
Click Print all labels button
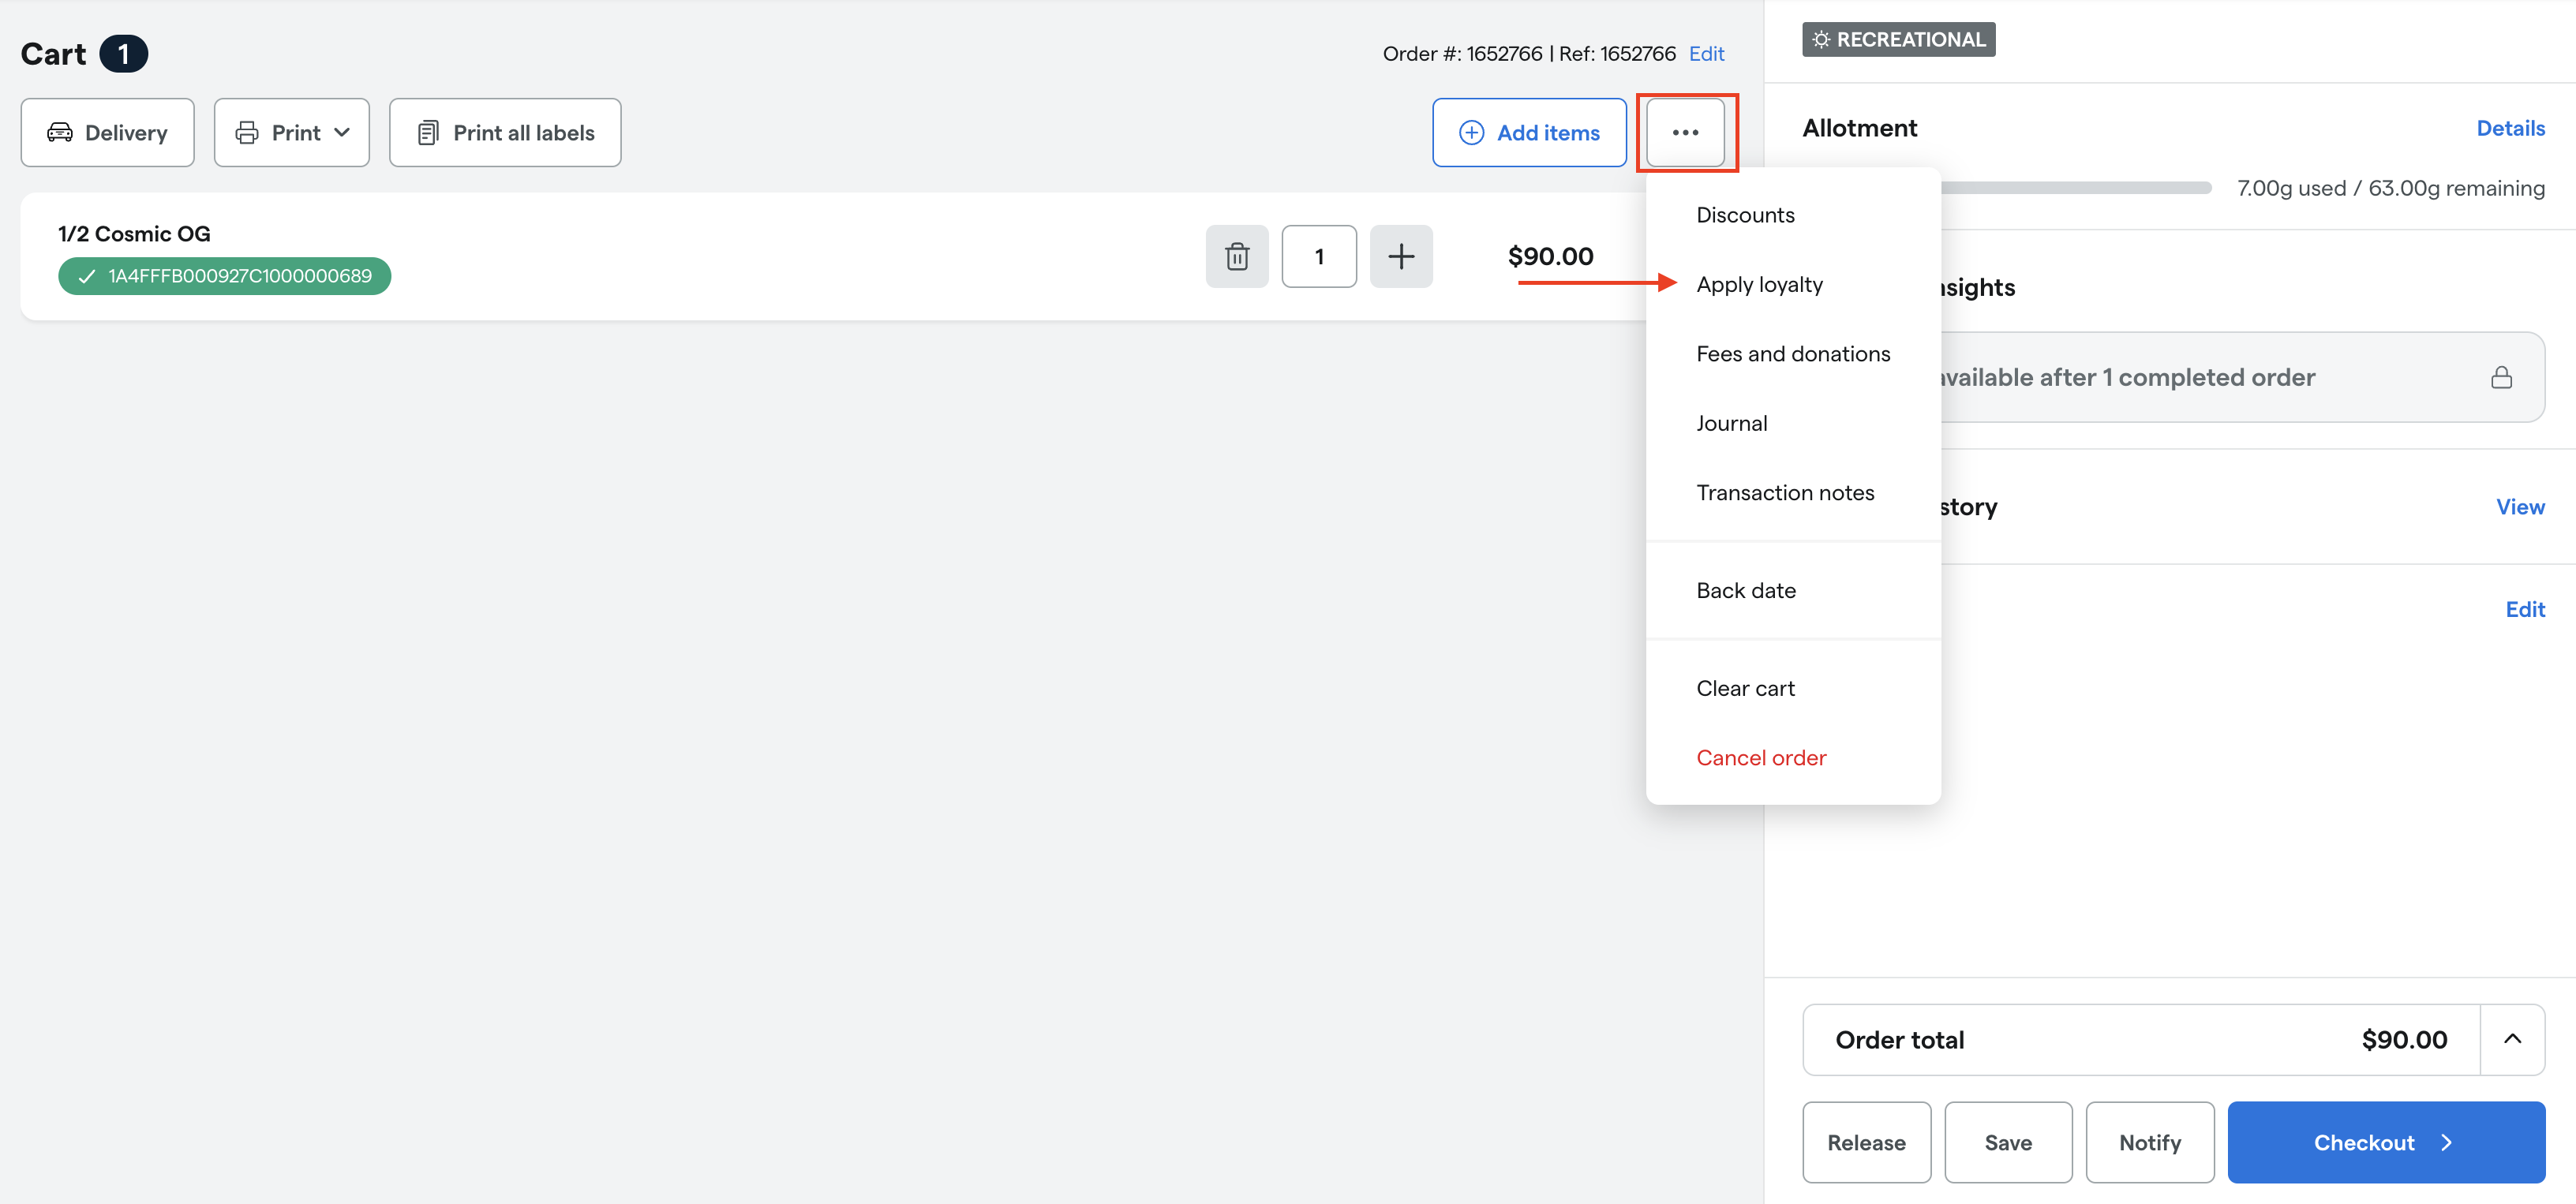click(x=505, y=132)
